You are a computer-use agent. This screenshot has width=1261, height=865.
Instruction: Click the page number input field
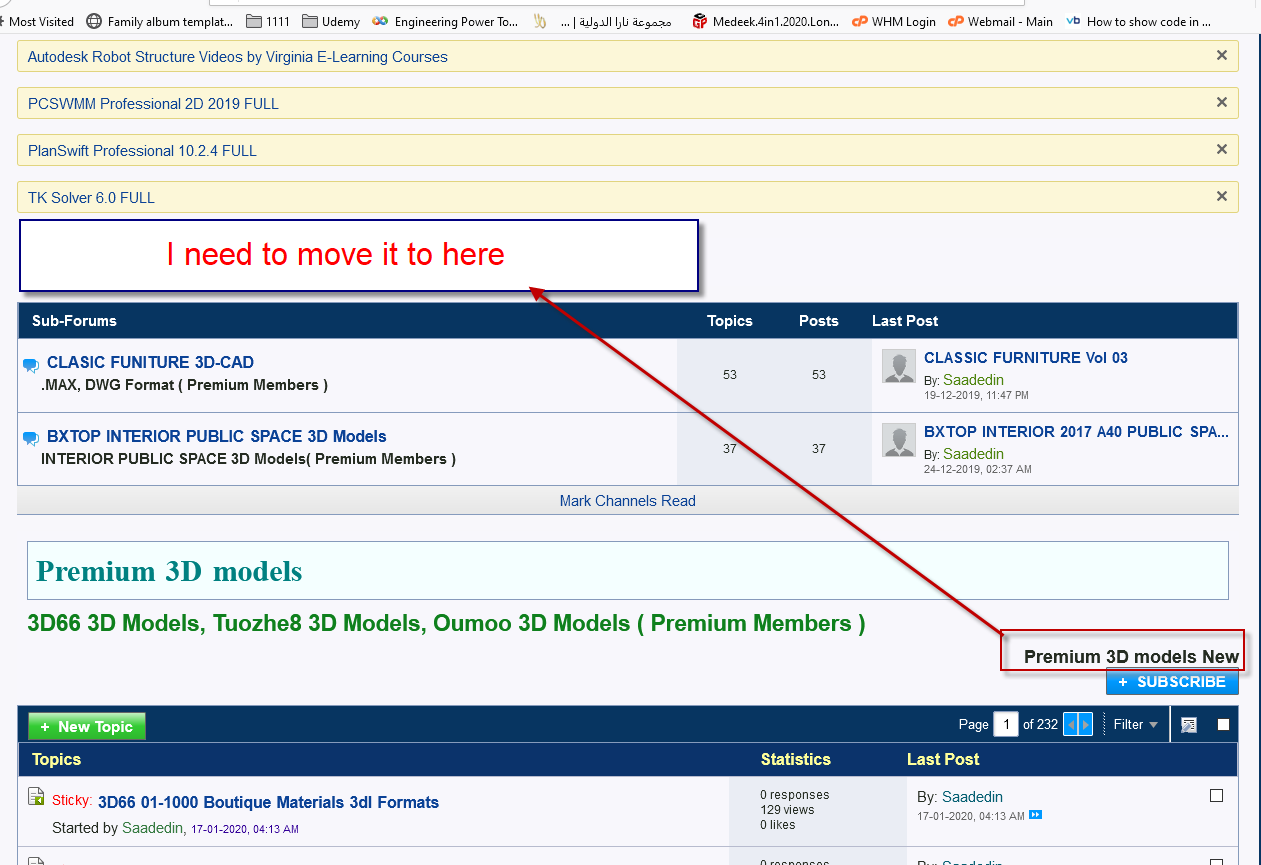pyautogui.click(x=1005, y=724)
